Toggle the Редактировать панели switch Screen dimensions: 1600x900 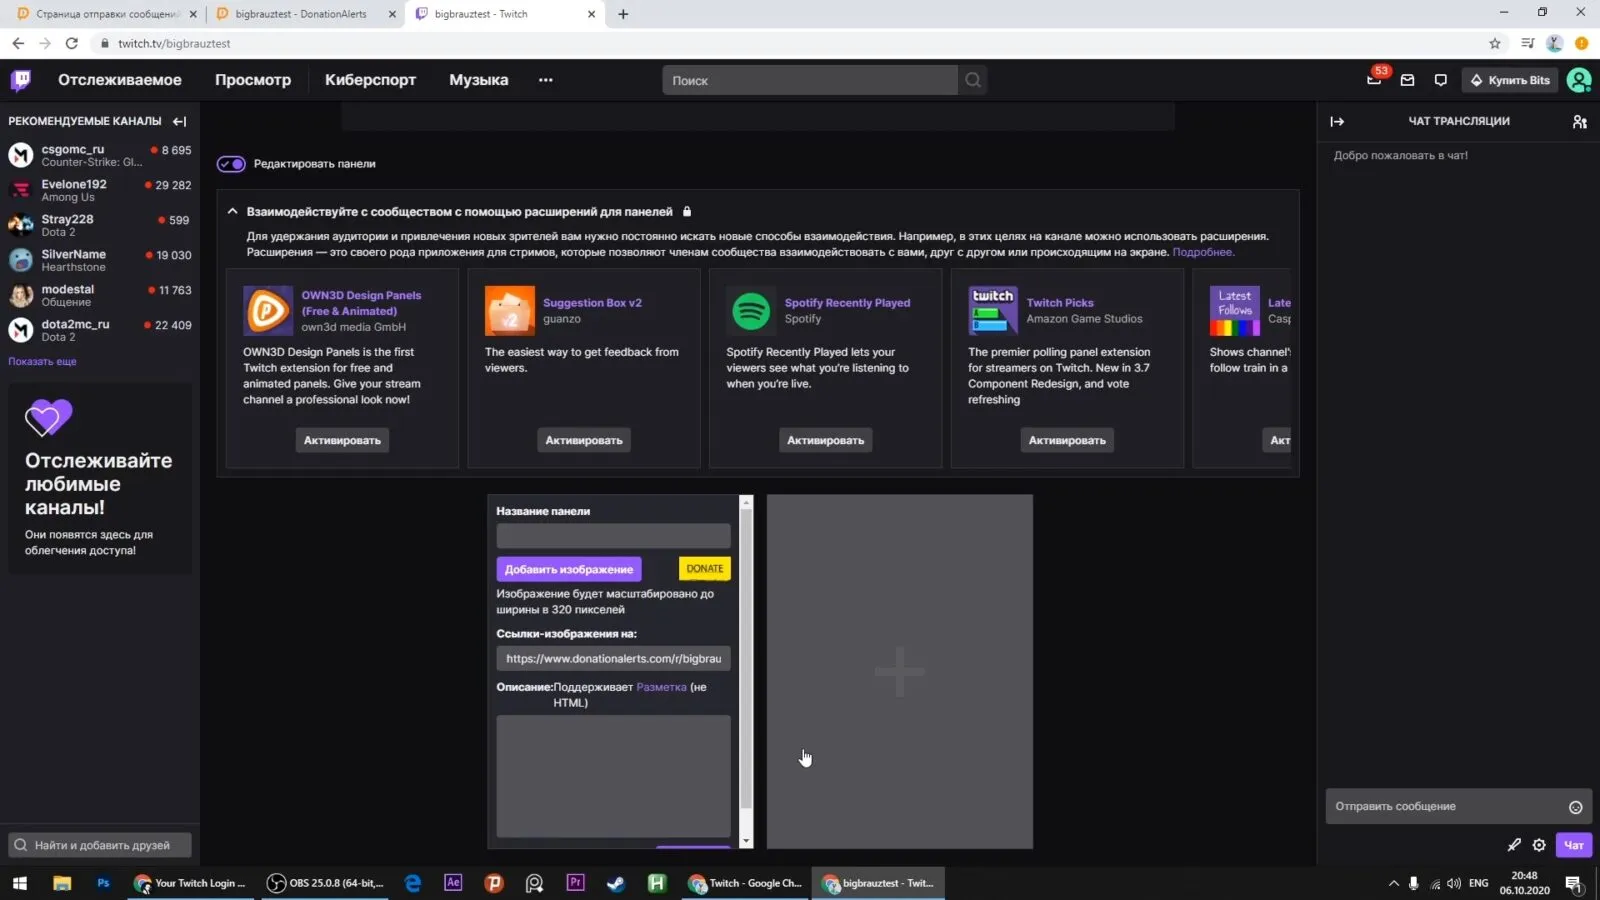(231, 164)
